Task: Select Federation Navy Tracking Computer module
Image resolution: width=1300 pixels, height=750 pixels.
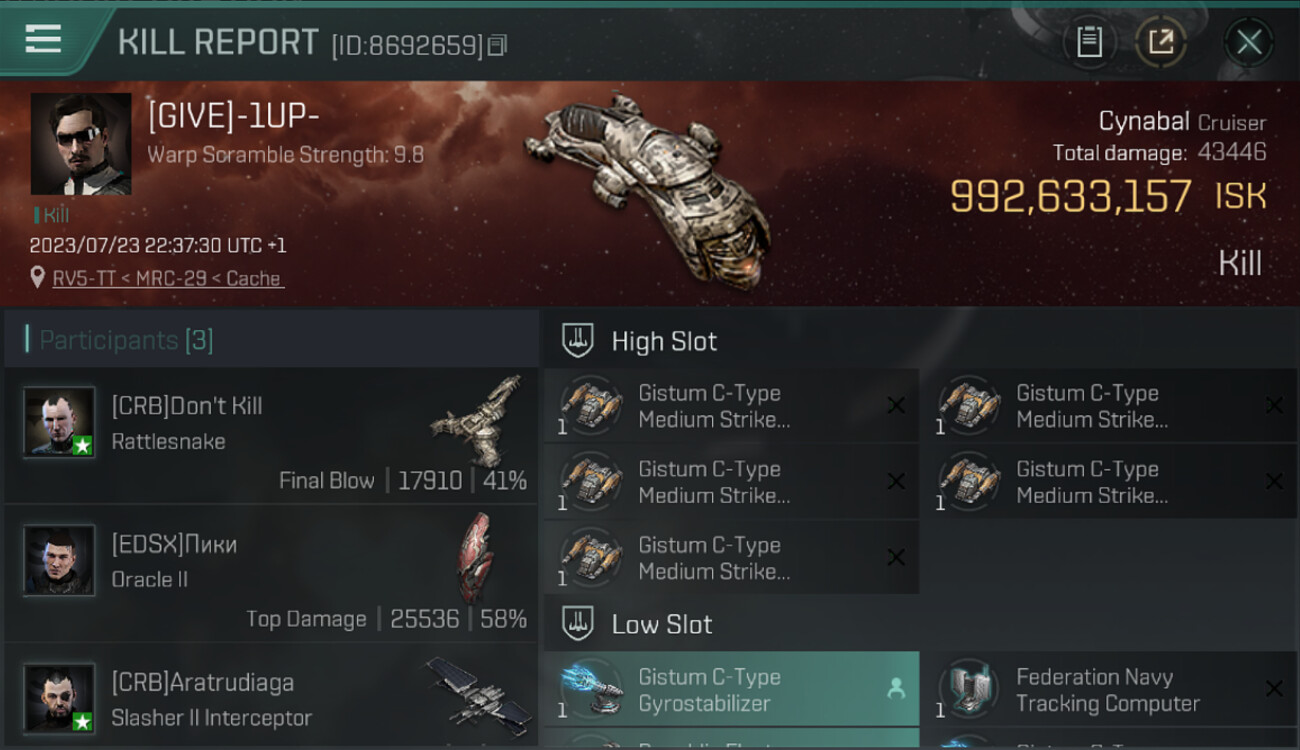Action: pos(1110,689)
